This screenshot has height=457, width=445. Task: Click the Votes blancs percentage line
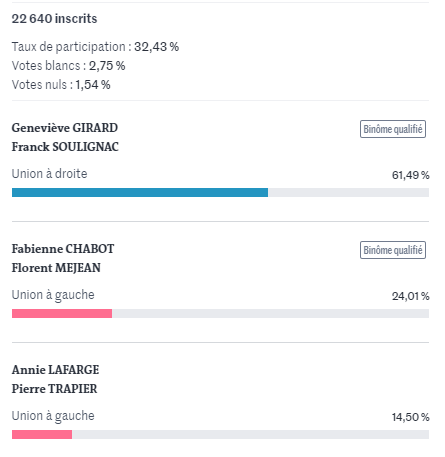(68, 66)
